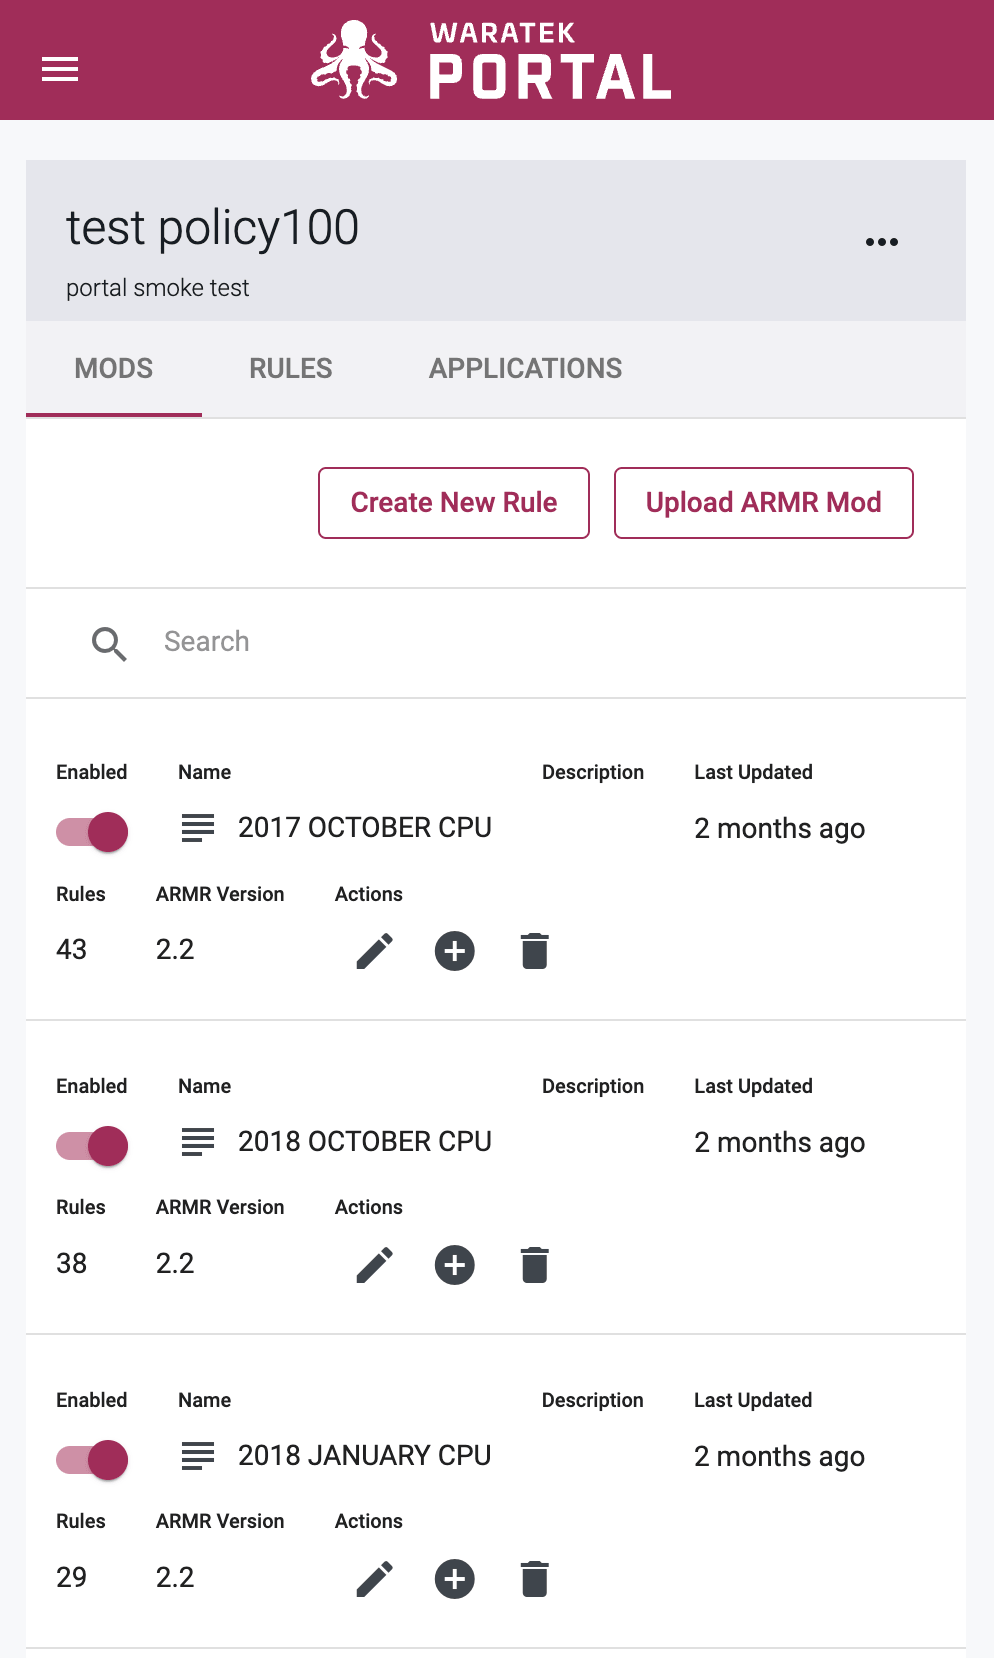This screenshot has width=994, height=1658.
Task: Delete the 2018 OCTOBER CPU mod
Action: [x=535, y=1265]
